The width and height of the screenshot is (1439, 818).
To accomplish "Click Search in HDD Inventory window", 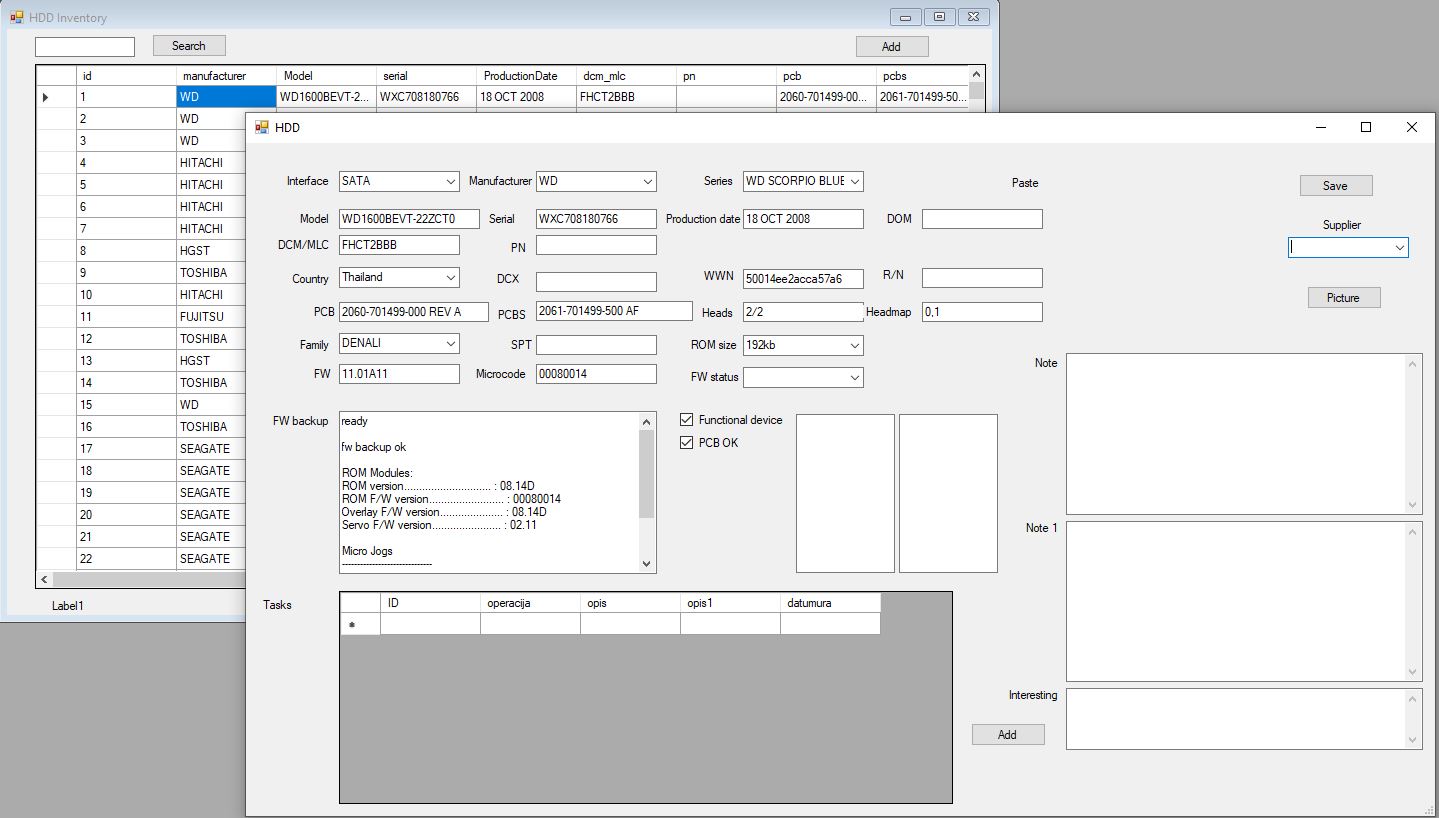I will click(189, 45).
